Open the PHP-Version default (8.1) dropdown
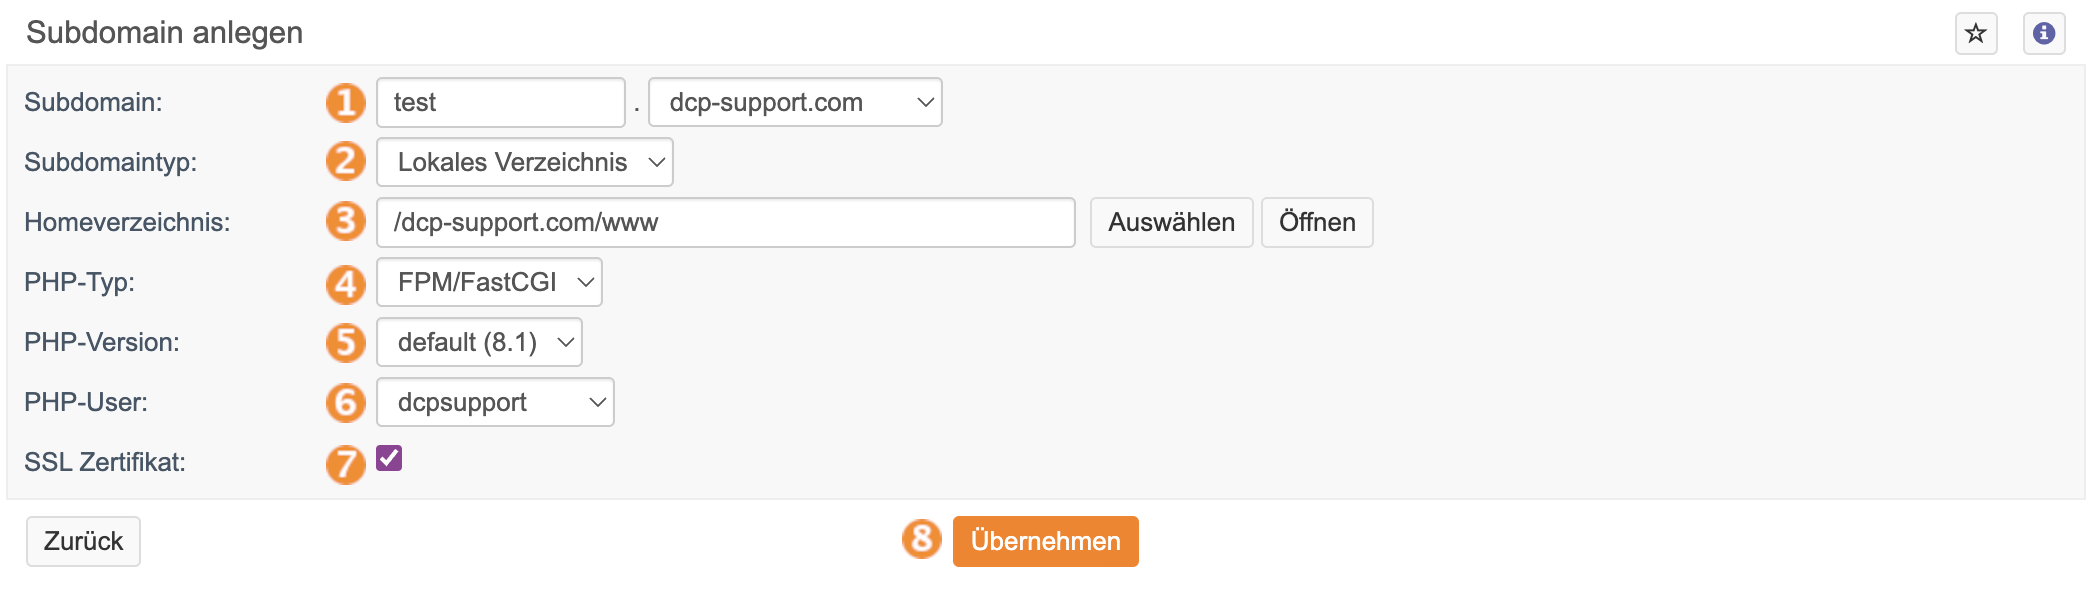Image resolution: width=2092 pixels, height=596 pixels. click(x=479, y=342)
